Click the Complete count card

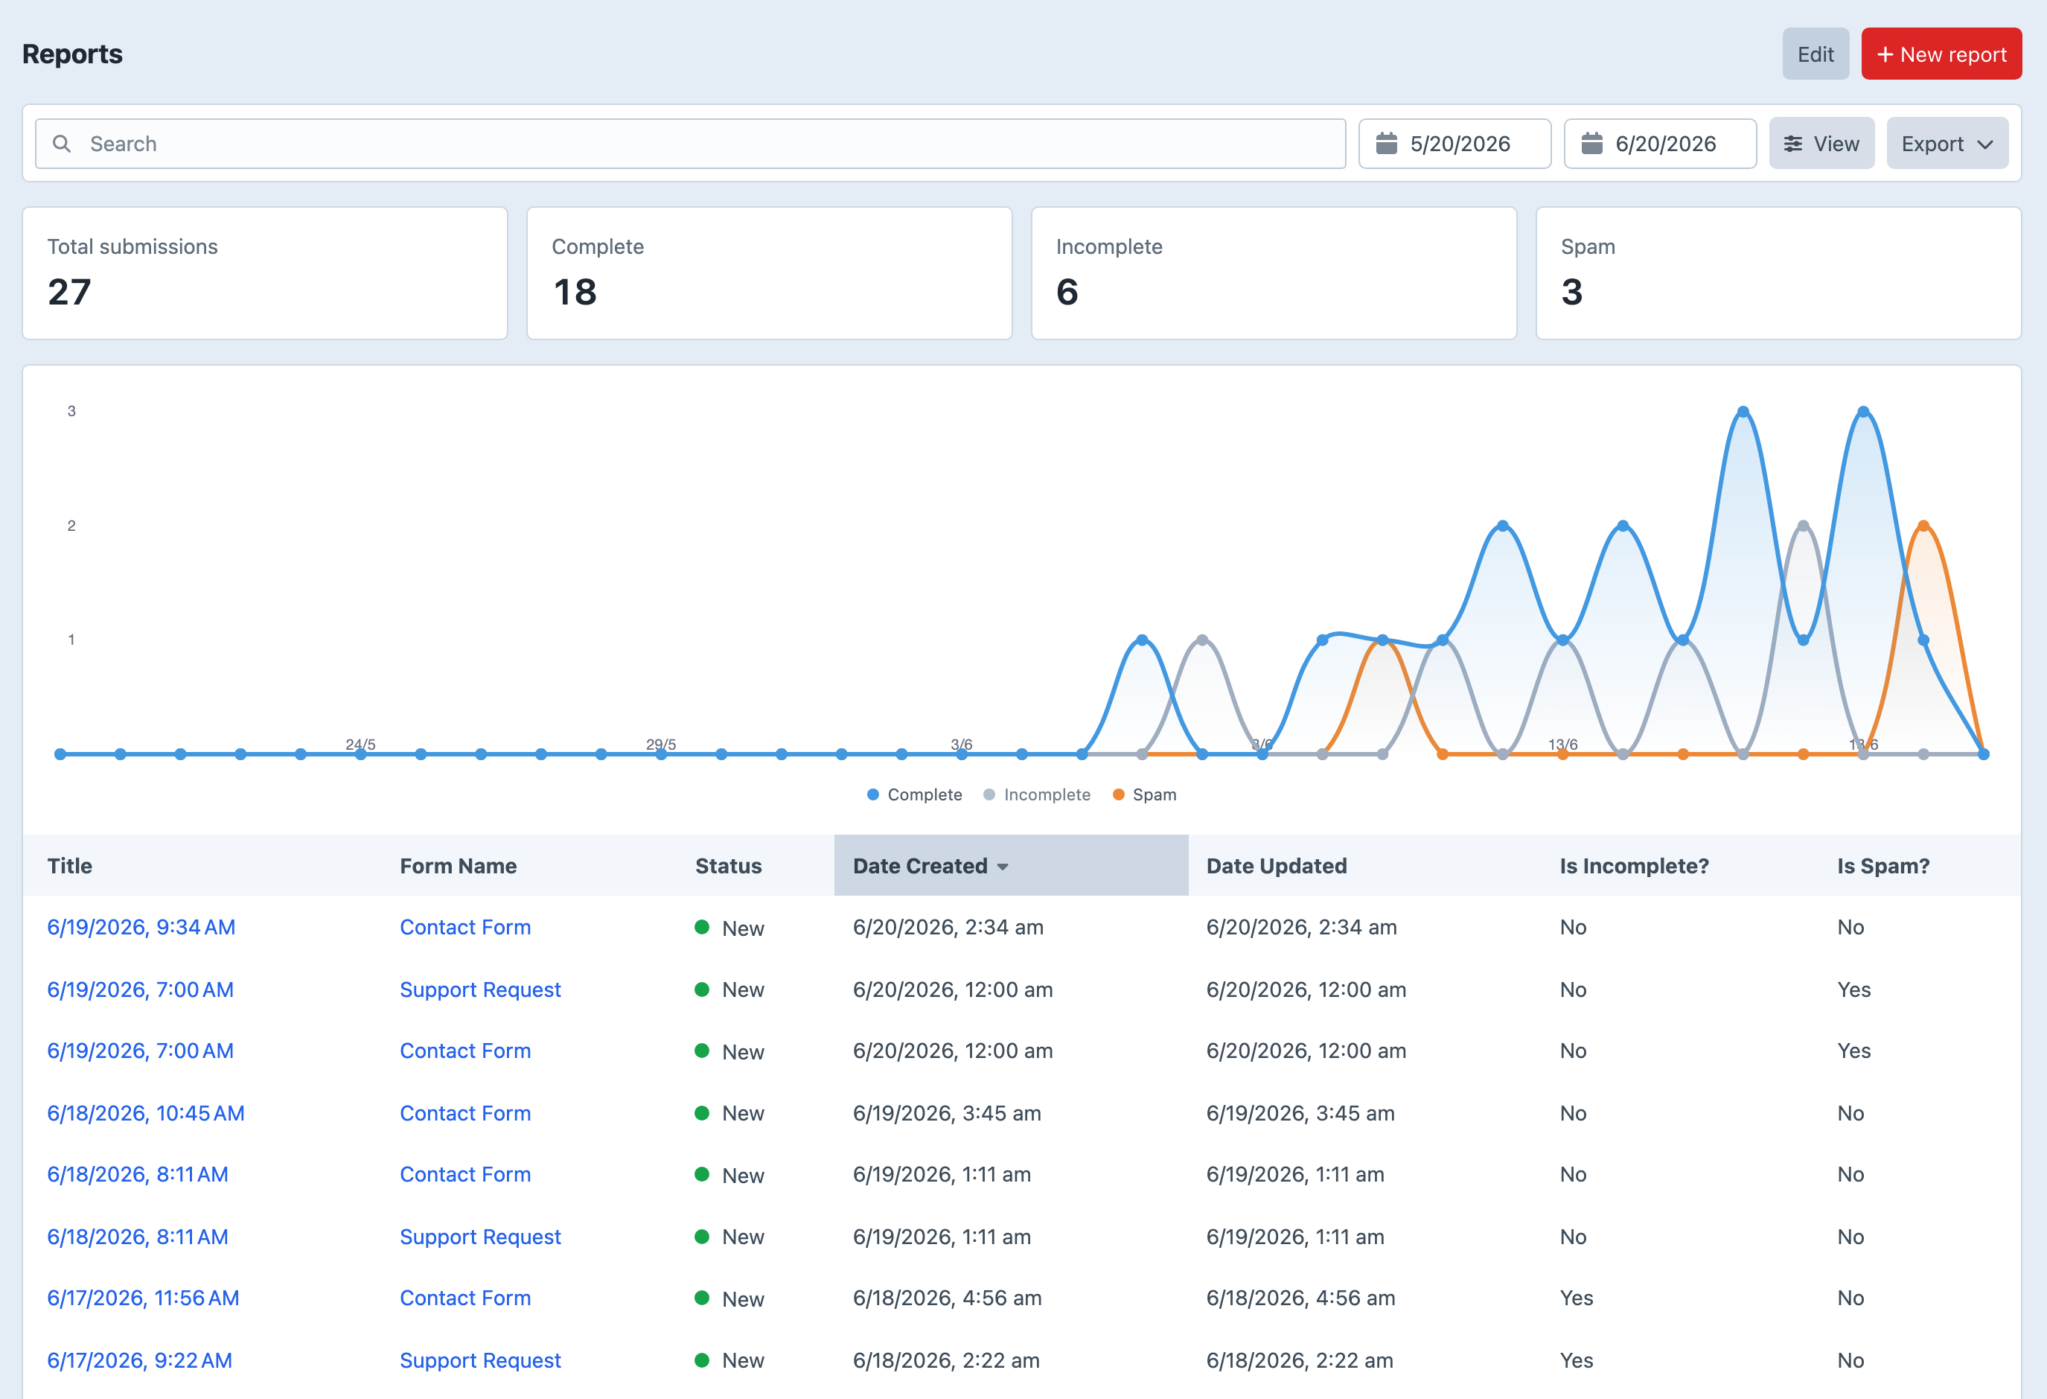[x=769, y=273]
